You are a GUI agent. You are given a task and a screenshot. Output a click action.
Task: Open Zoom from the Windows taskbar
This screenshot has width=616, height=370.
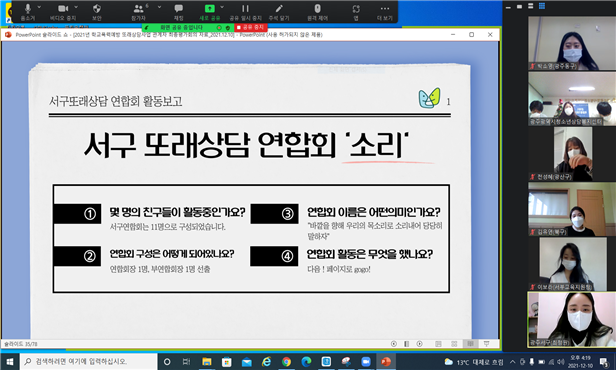[x=366, y=362]
